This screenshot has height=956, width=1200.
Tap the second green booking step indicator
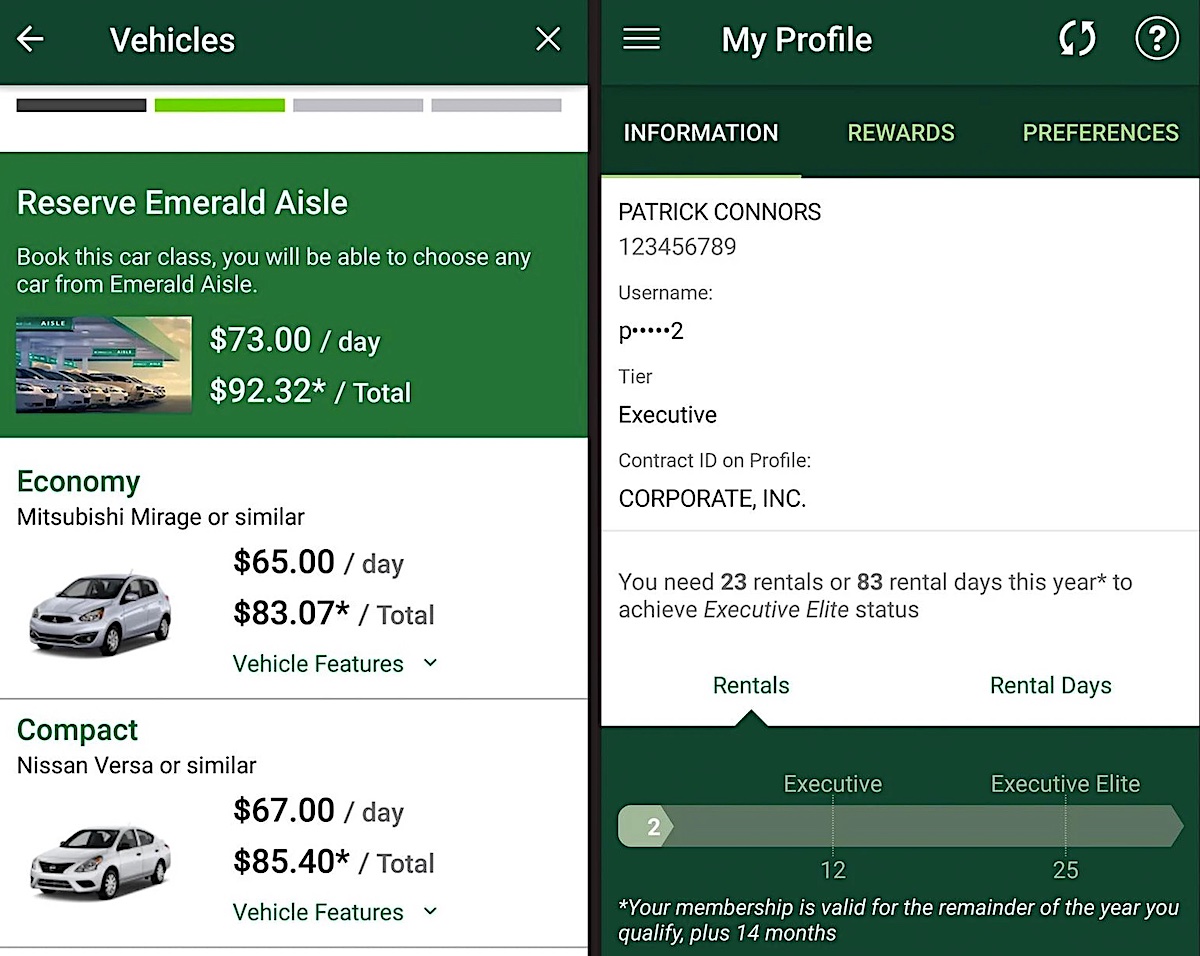click(220, 105)
